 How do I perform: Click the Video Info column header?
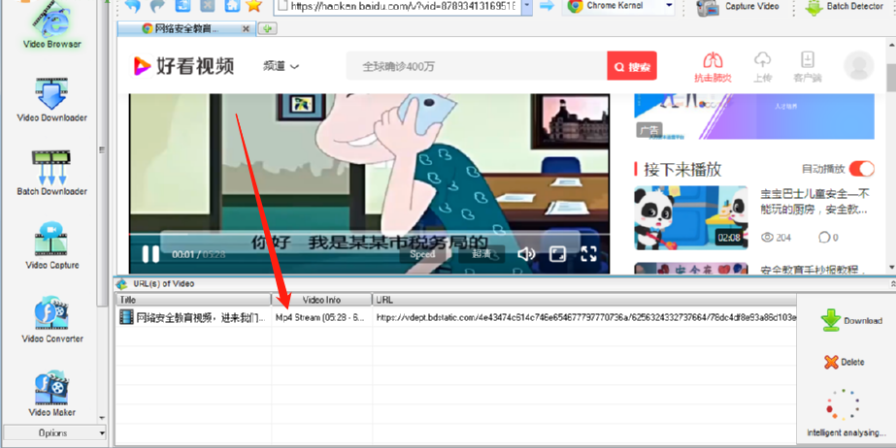click(x=322, y=300)
